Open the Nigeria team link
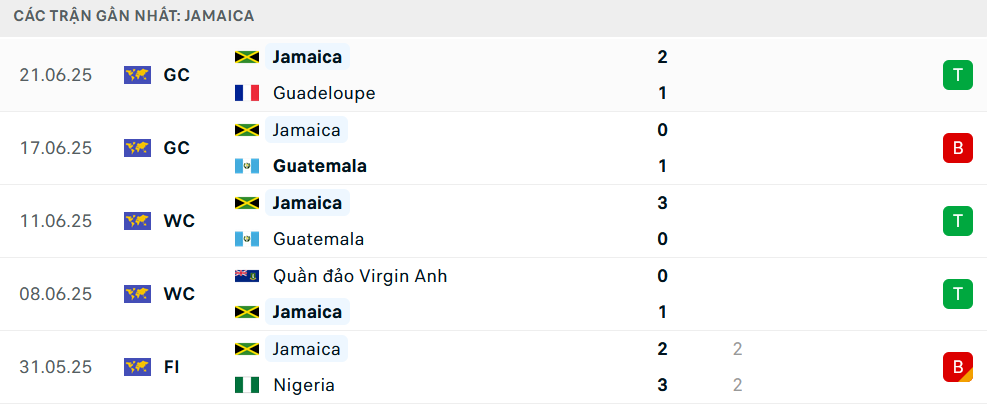Image resolution: width=987 pixels, height=407 pixels. 304,385
